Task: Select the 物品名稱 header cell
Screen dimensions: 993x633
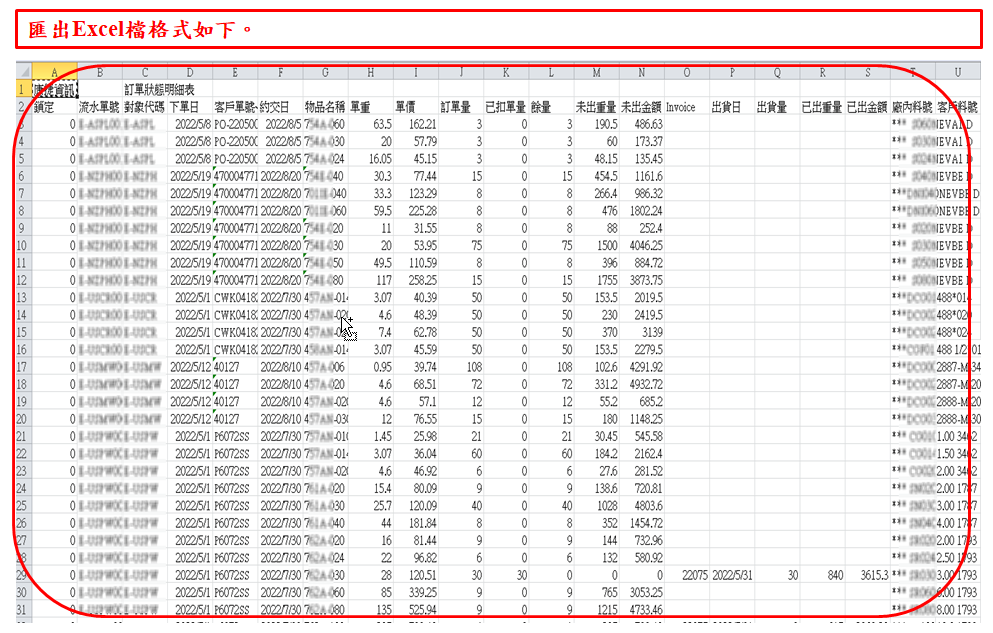Action: [325, 106]
